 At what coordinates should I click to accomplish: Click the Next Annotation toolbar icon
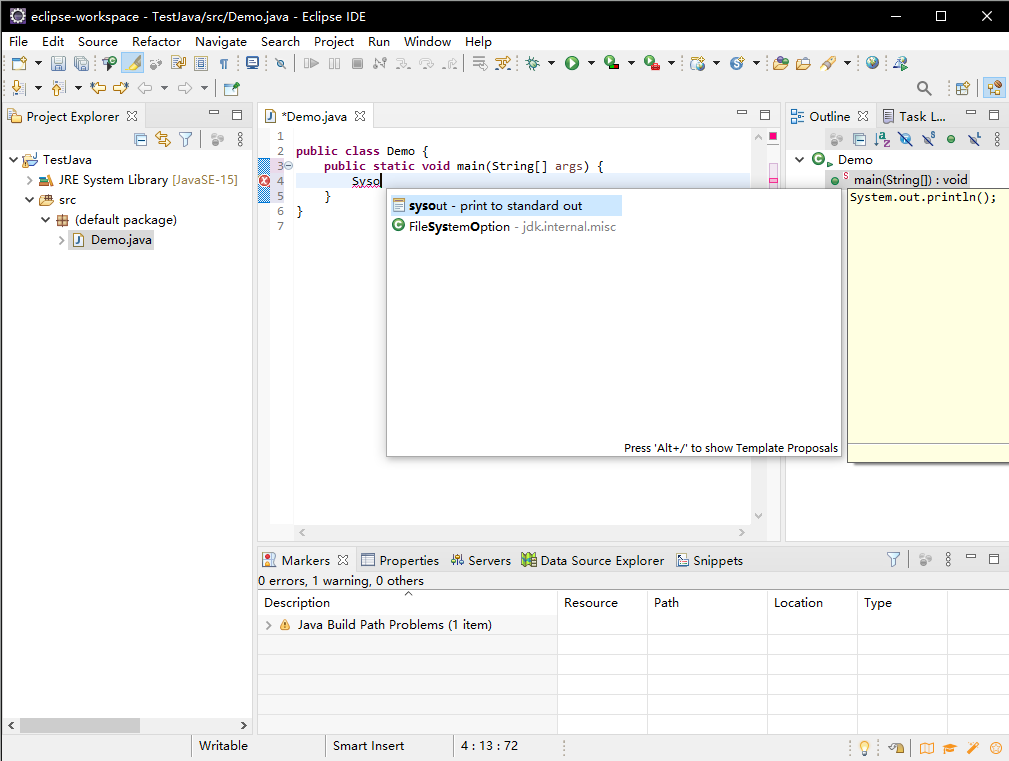[19, 88]
